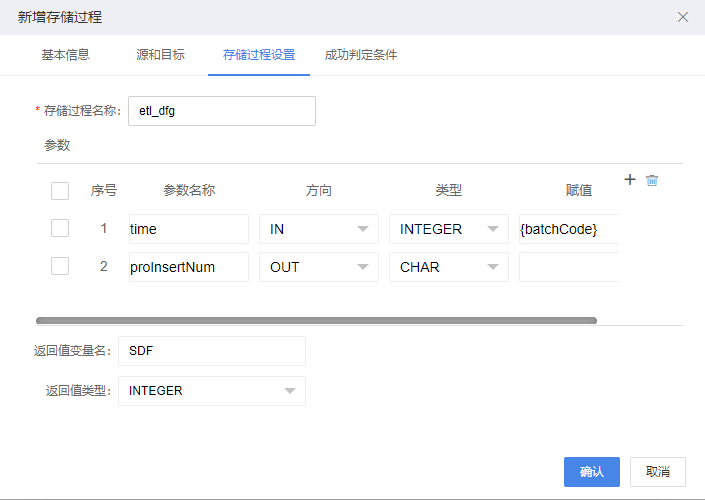
Task: Open the 返回值类型 INTEGER dropdown
Action: pos(212,391)
